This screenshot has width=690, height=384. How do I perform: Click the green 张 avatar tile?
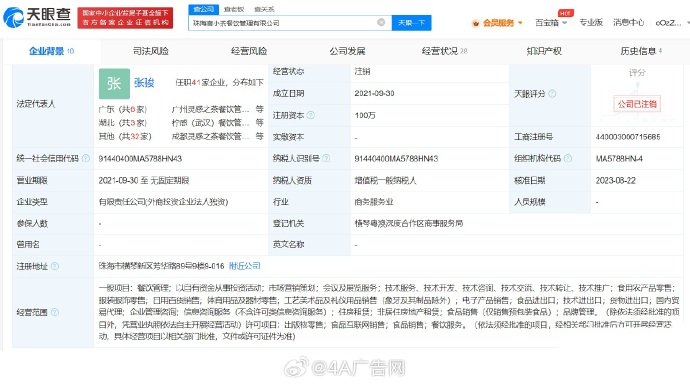(114, 84)
